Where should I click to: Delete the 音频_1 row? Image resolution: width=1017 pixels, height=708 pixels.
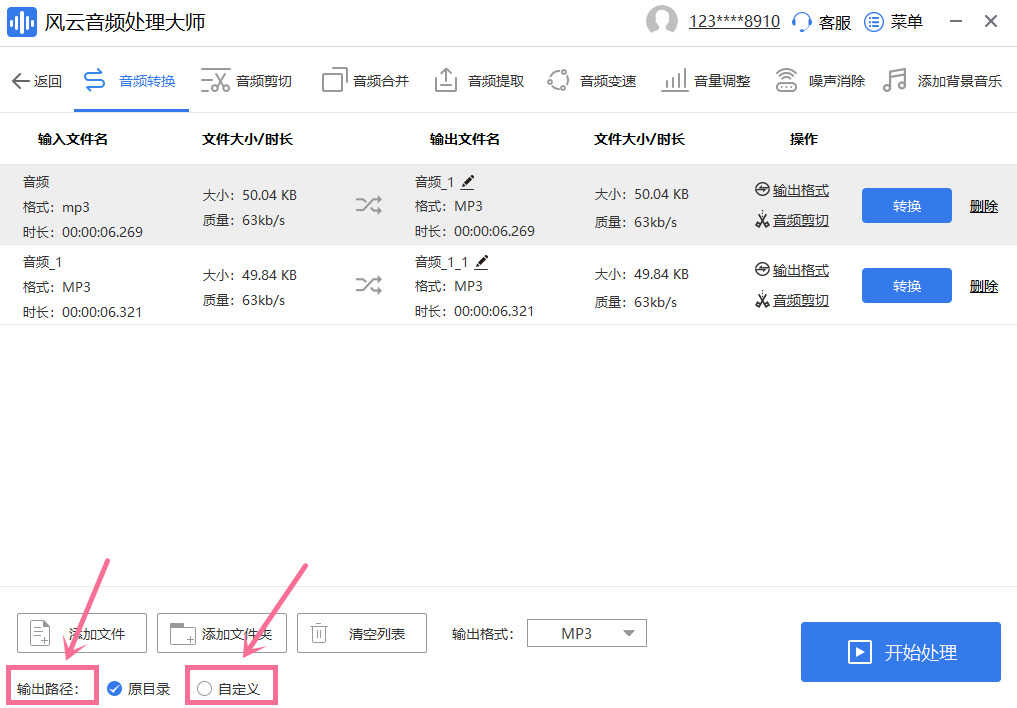pyautogui.click(x=984, y=286)
